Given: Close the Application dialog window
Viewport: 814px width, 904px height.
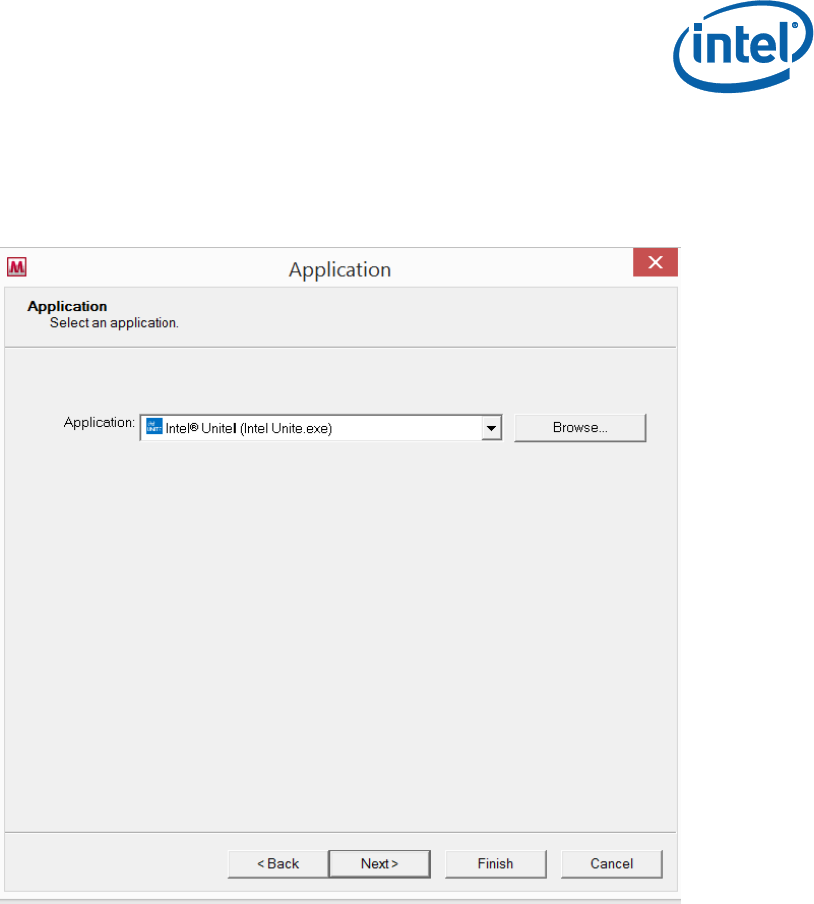Looking at the screenshot, I should [x=655, y=262].
